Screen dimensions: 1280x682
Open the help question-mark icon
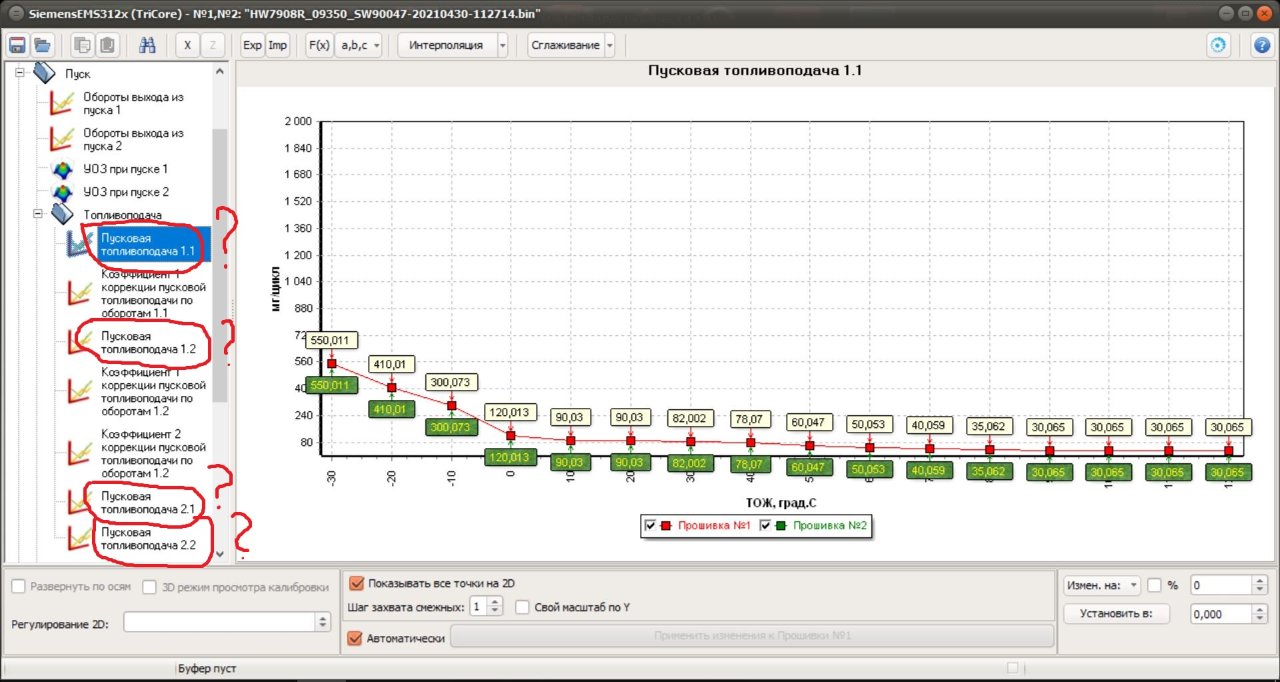pyautogui.click(x=1261, y=45)
